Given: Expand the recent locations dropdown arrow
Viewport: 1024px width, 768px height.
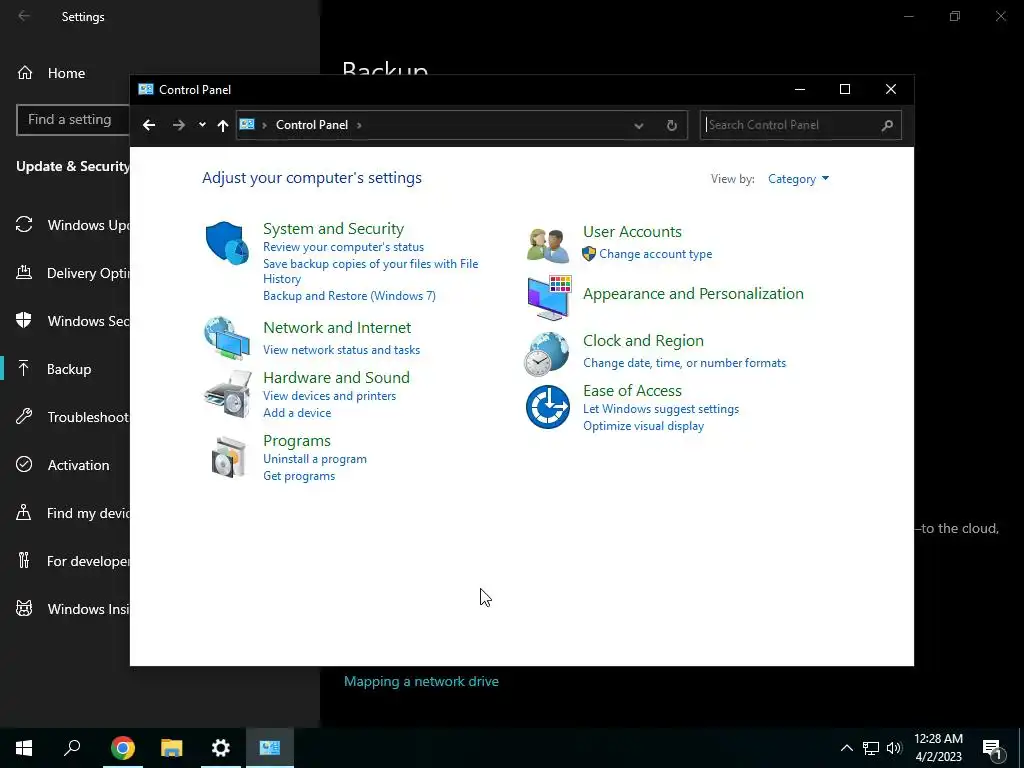Looking at the screenshot, I should coord(202,125).
